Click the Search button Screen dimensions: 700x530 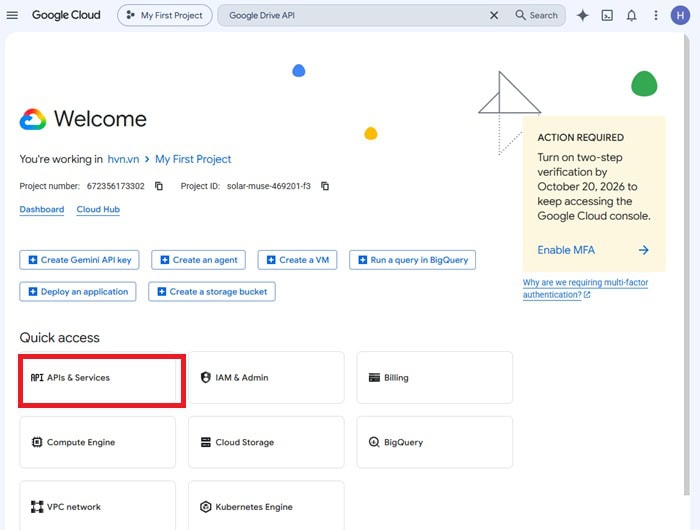pos(537,15)
